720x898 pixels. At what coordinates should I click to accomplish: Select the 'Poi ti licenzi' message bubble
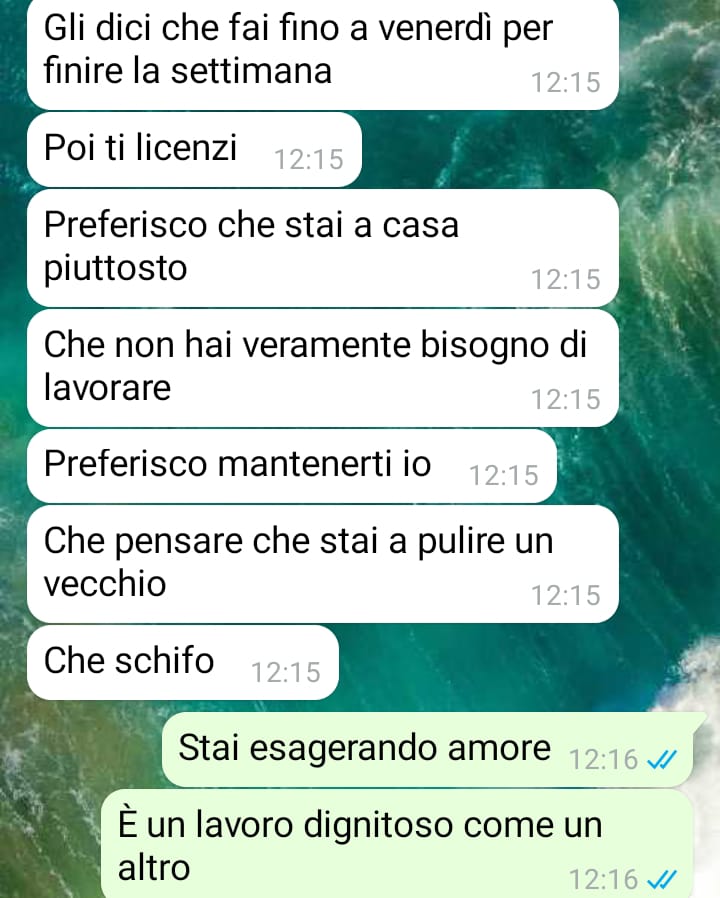[x=194, y=149]
